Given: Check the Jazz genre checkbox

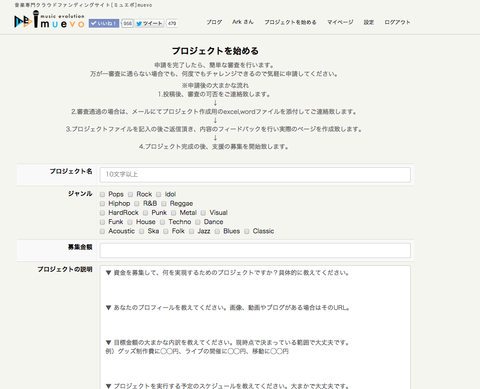Looking at the screenshot, I should [191, 231].
